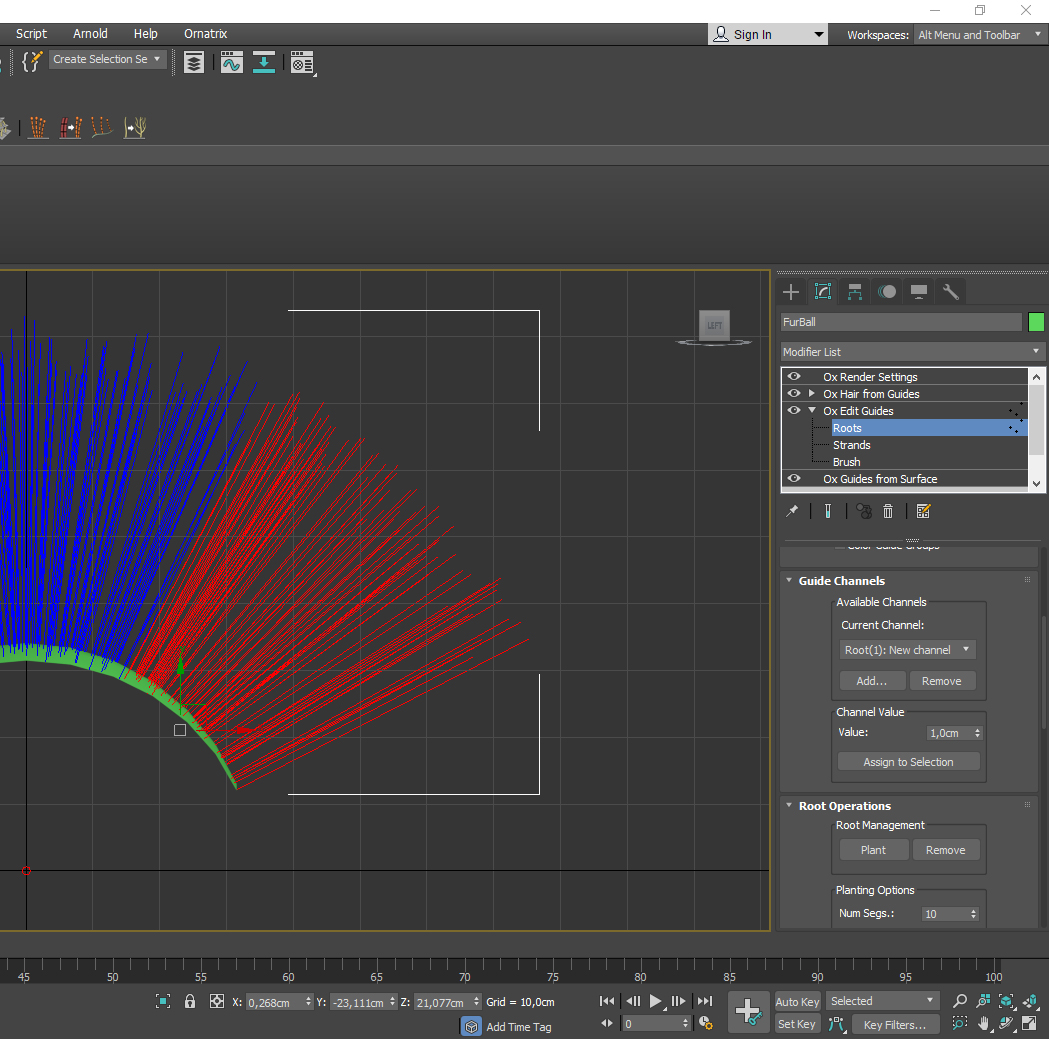The width and height of the screenshot is (1049, 1039).
Task: Expand the Ox Hair from Guides modifier
Action: click(x=812, y=394)
